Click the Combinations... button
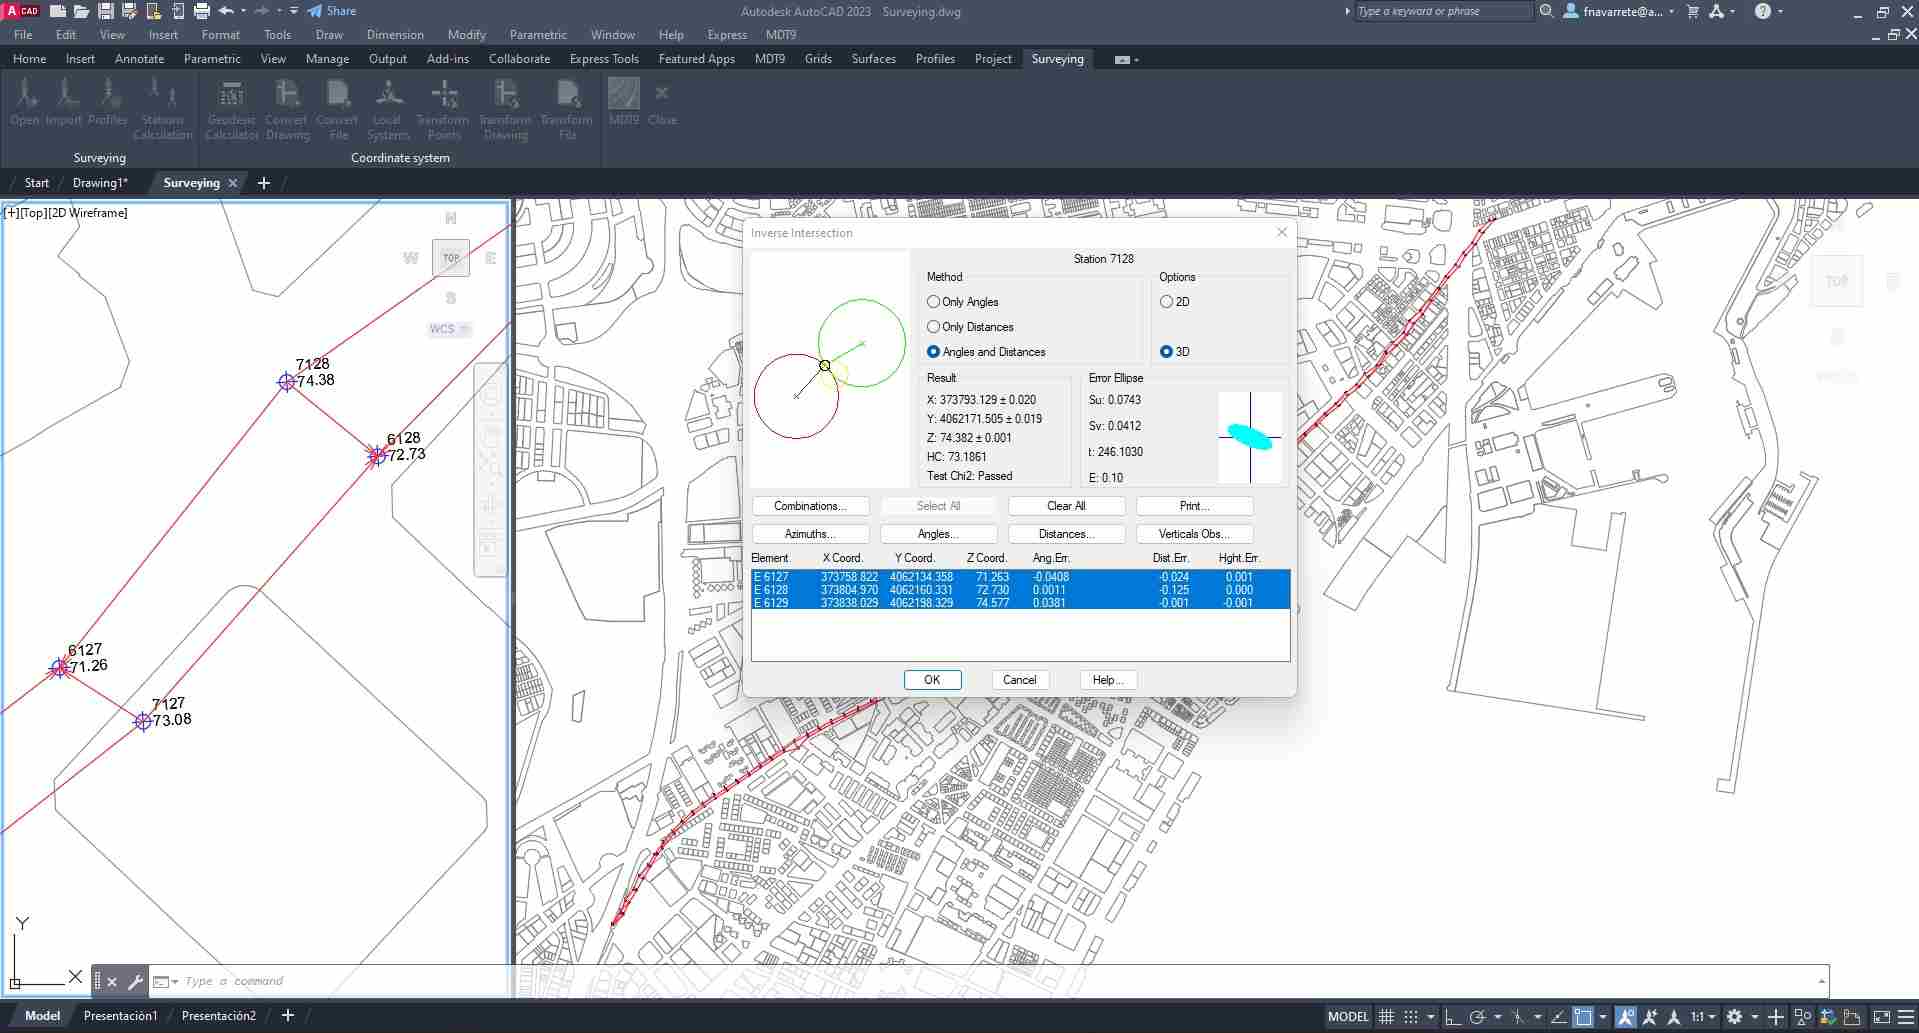This screenshot has width=1919, height=1033. click(810, 506)
